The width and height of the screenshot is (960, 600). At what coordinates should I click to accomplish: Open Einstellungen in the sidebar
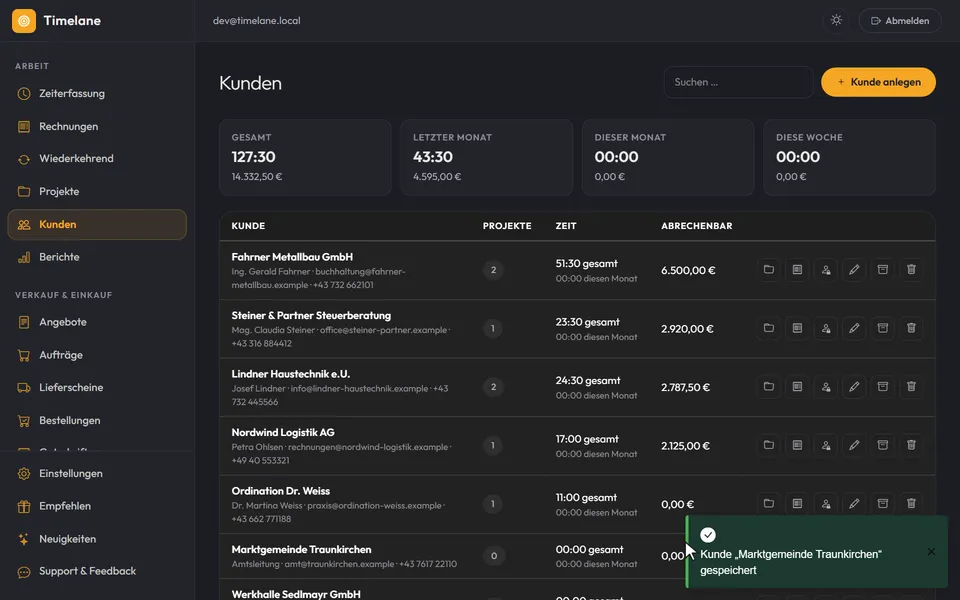click(97, 473)
